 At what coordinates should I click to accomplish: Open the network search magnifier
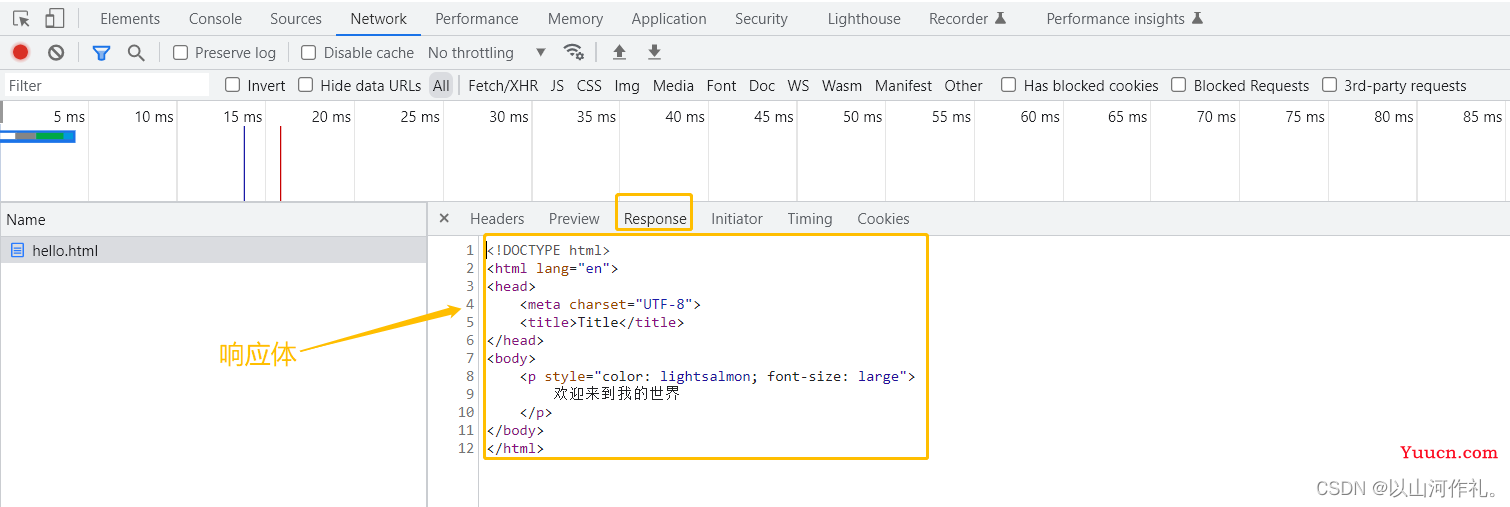coord(136,52)
